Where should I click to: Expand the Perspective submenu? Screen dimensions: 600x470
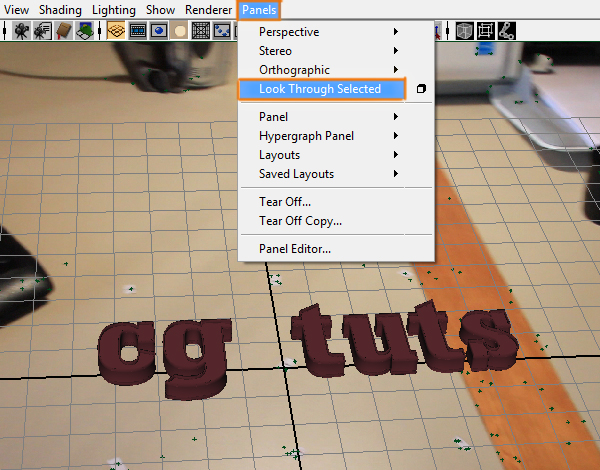click(329, 32)
